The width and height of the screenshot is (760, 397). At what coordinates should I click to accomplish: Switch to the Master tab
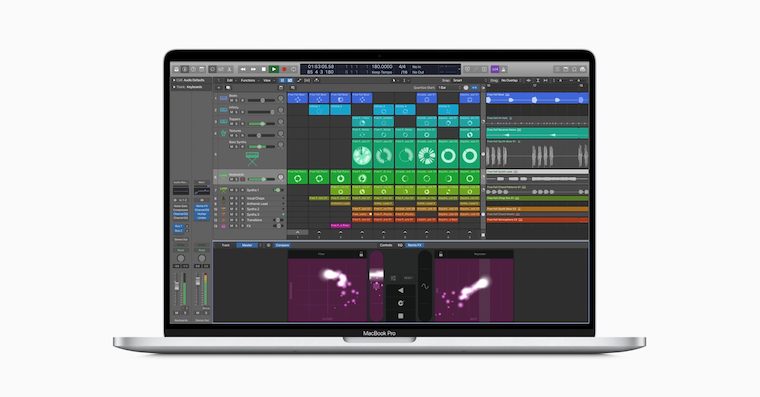coord(247,245)
